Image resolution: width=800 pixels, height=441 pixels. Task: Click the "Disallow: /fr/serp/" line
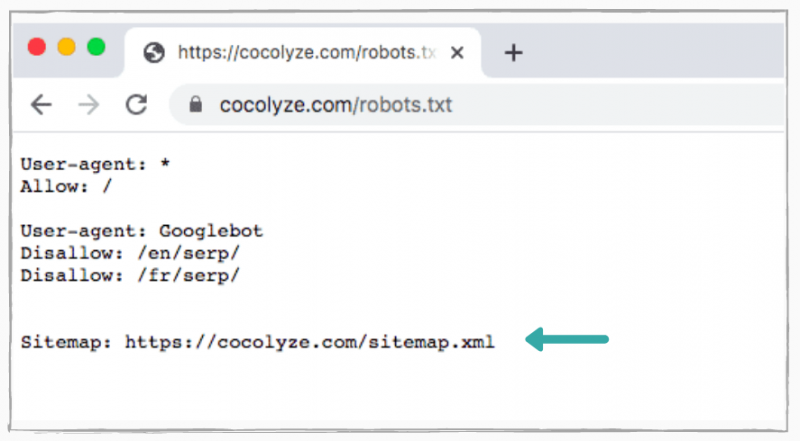click(x=130, y=276)
